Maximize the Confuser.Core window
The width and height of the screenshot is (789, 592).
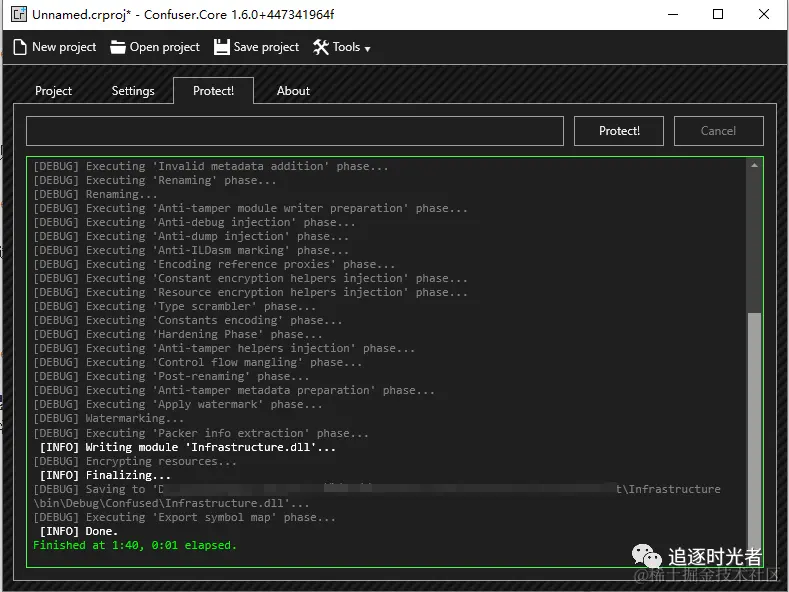pyautogui.click(x=718, y=14)
